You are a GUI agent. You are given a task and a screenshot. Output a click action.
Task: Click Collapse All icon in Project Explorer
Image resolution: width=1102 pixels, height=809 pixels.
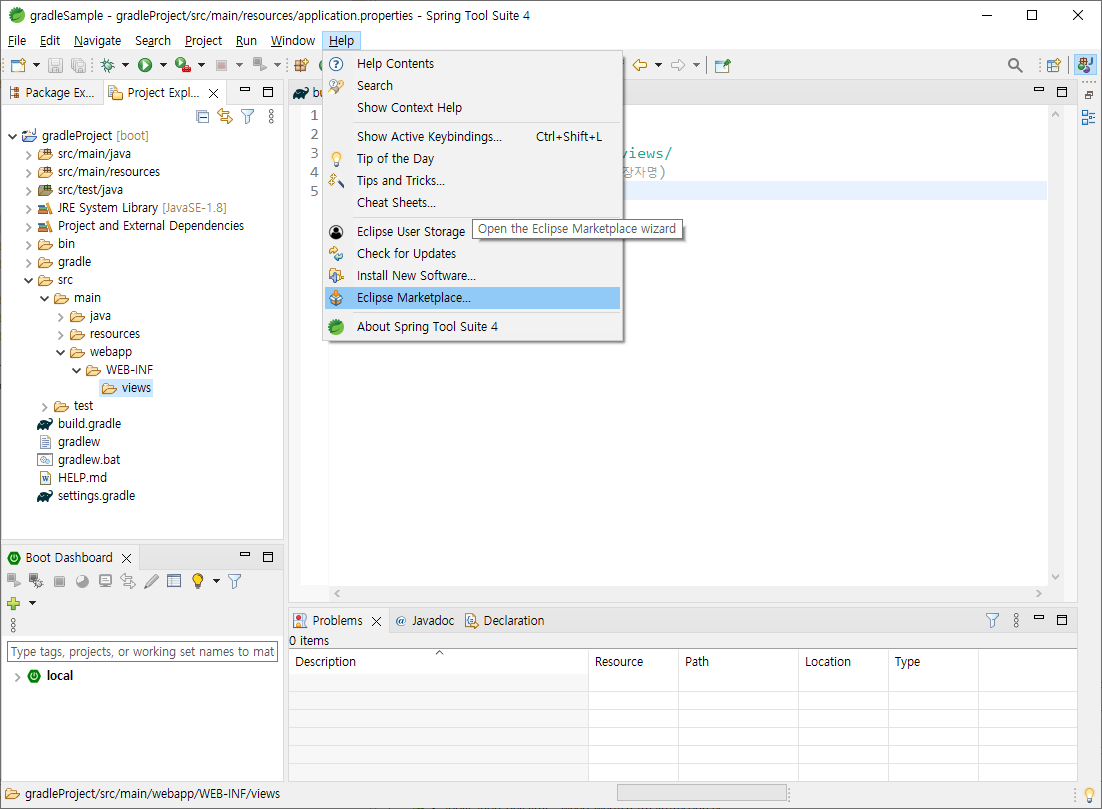(x=202, y=117)
